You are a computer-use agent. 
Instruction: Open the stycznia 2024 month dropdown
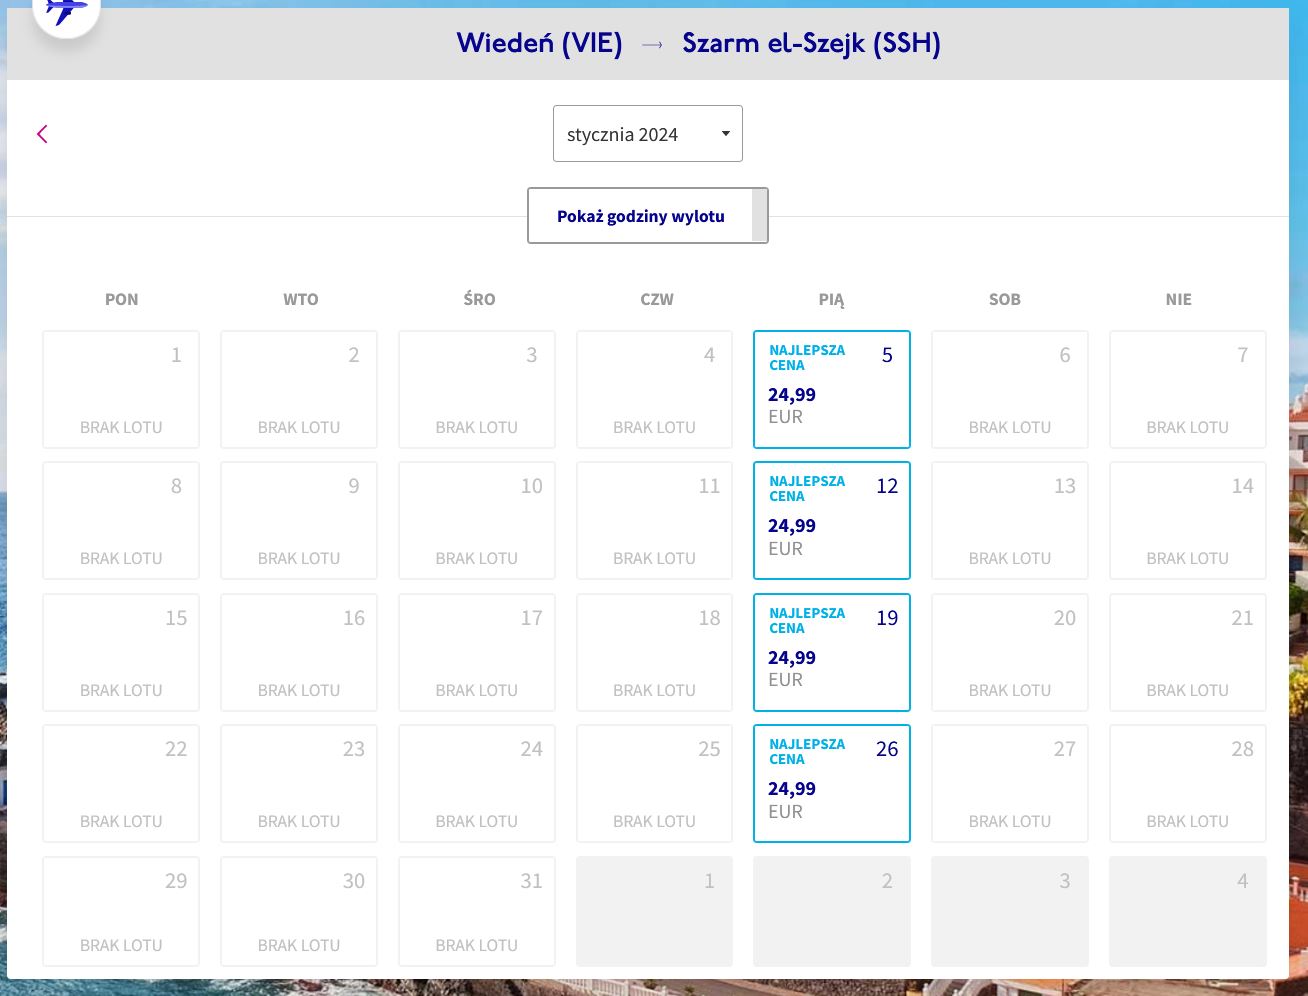(648, 133)
